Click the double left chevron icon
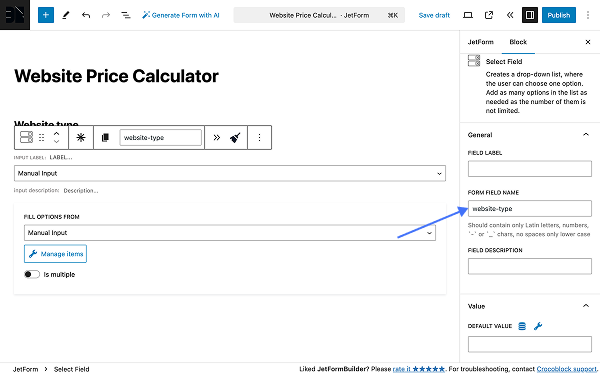This screenshot has width=600, height=375. click(510, 15)
